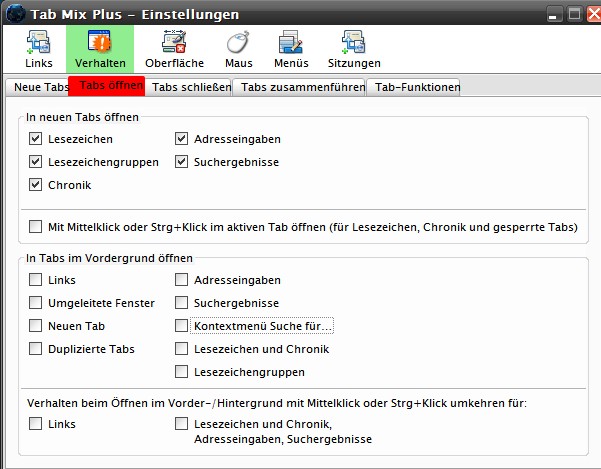Open the Maus settings icon

238,49
